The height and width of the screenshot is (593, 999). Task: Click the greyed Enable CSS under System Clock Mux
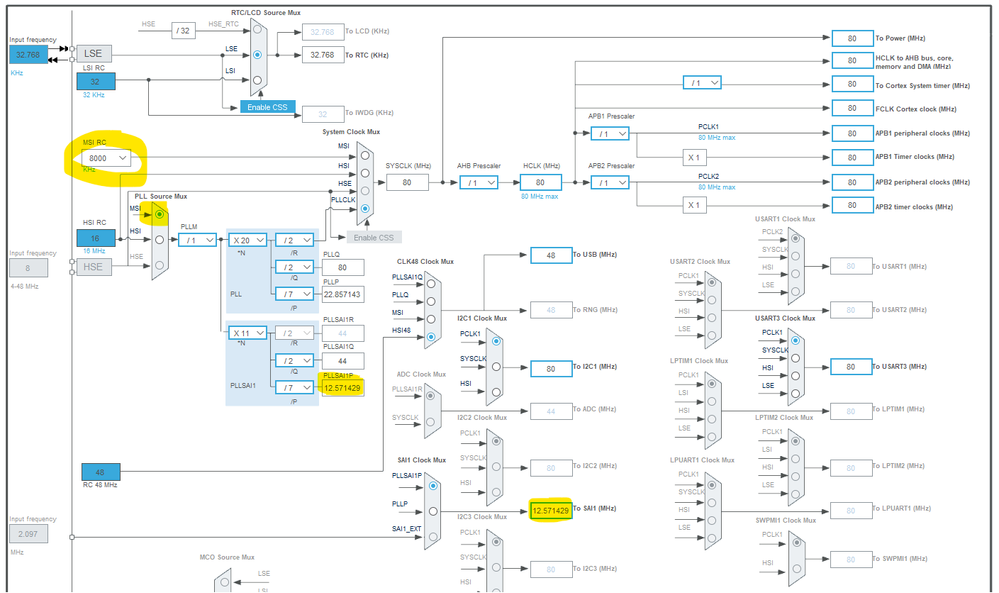(374, 237)
